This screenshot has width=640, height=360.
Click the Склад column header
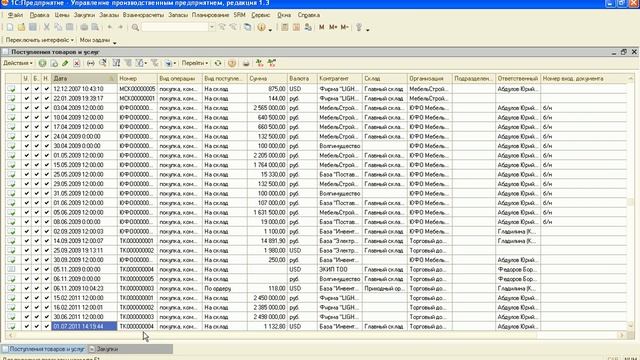(x=385, y=78)
